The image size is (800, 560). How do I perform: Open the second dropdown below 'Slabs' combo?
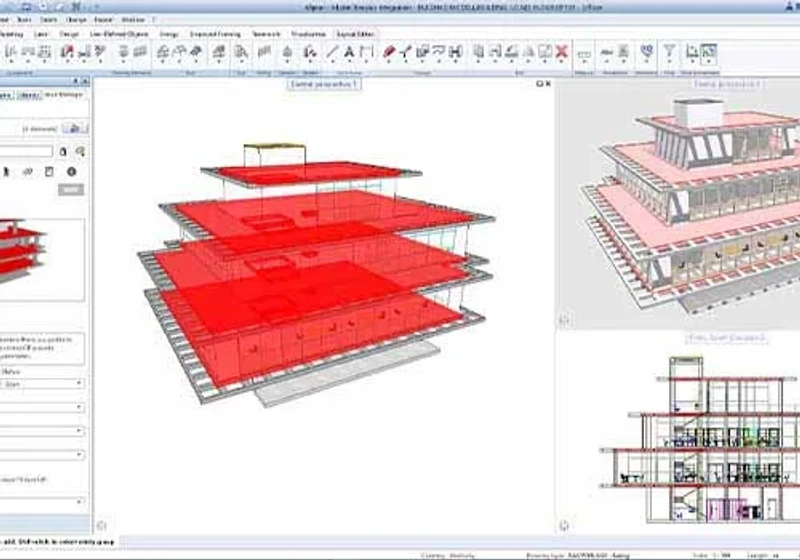coord(42,407)
